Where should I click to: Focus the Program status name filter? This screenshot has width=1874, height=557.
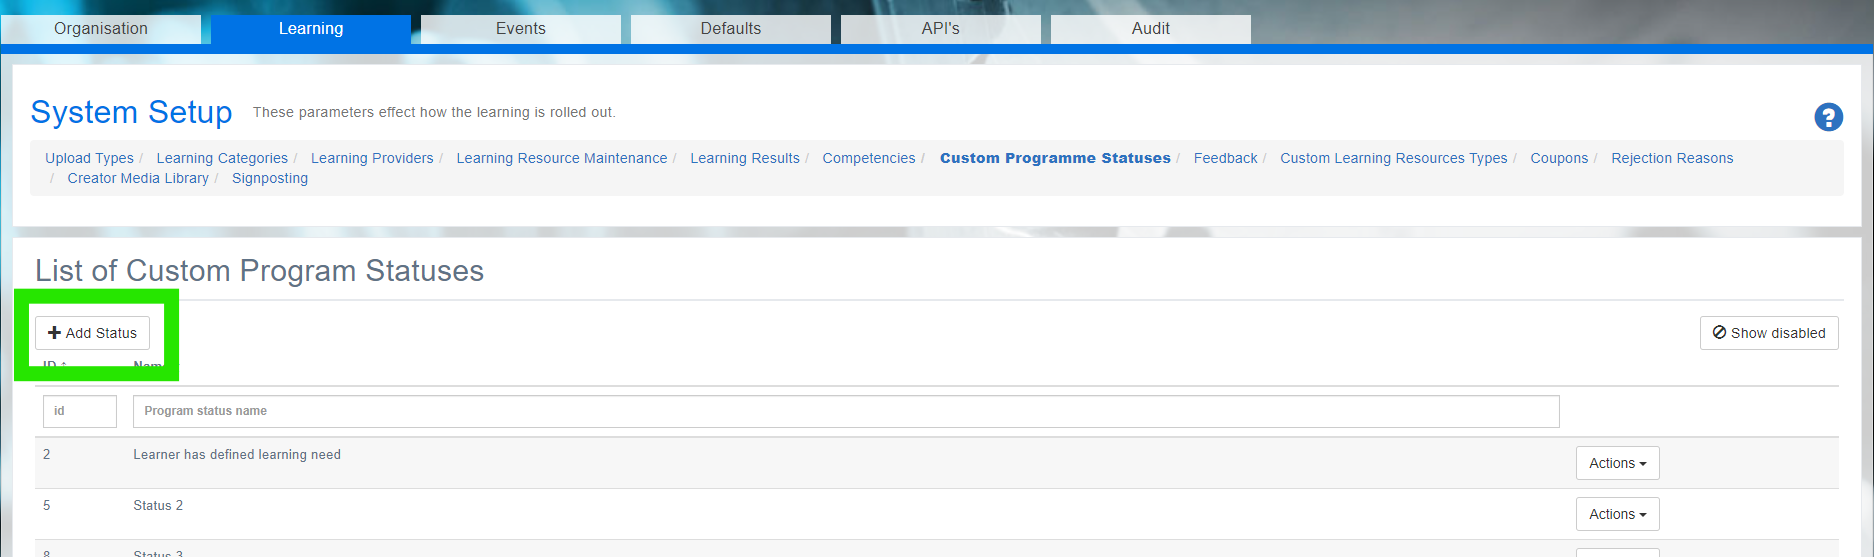846,411
